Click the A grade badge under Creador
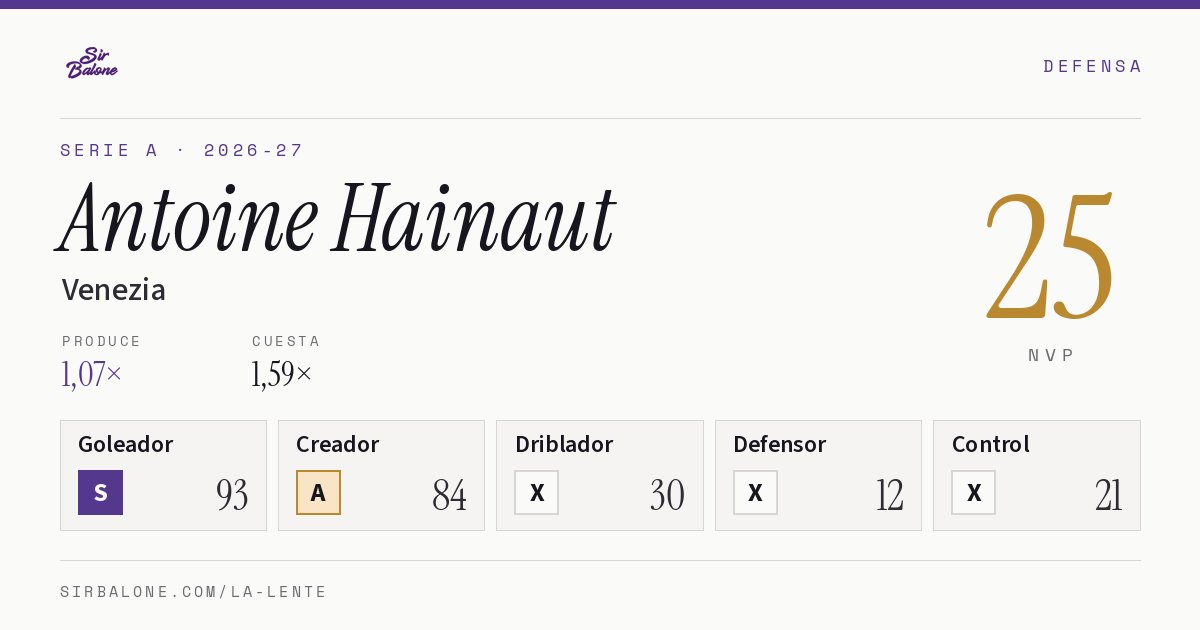The image size is (1200, 630). (318, 492)
